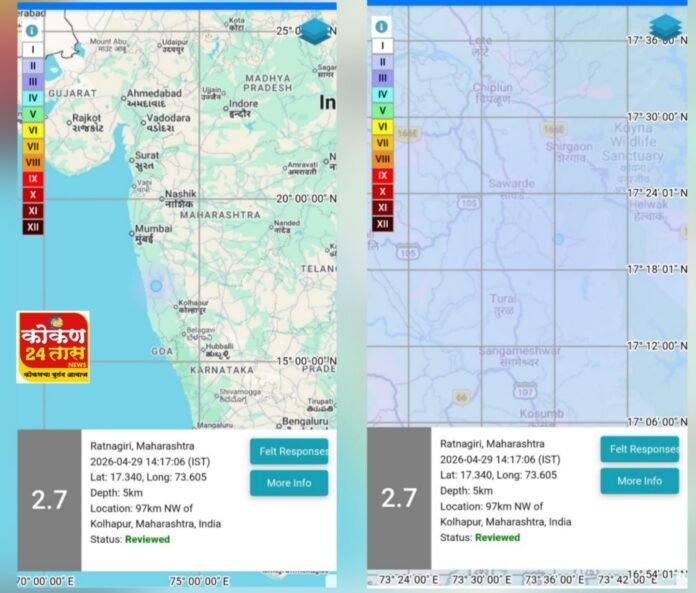Open the layers icon on left map
Screen dimensions: 696x593
(x=316, y=31)
